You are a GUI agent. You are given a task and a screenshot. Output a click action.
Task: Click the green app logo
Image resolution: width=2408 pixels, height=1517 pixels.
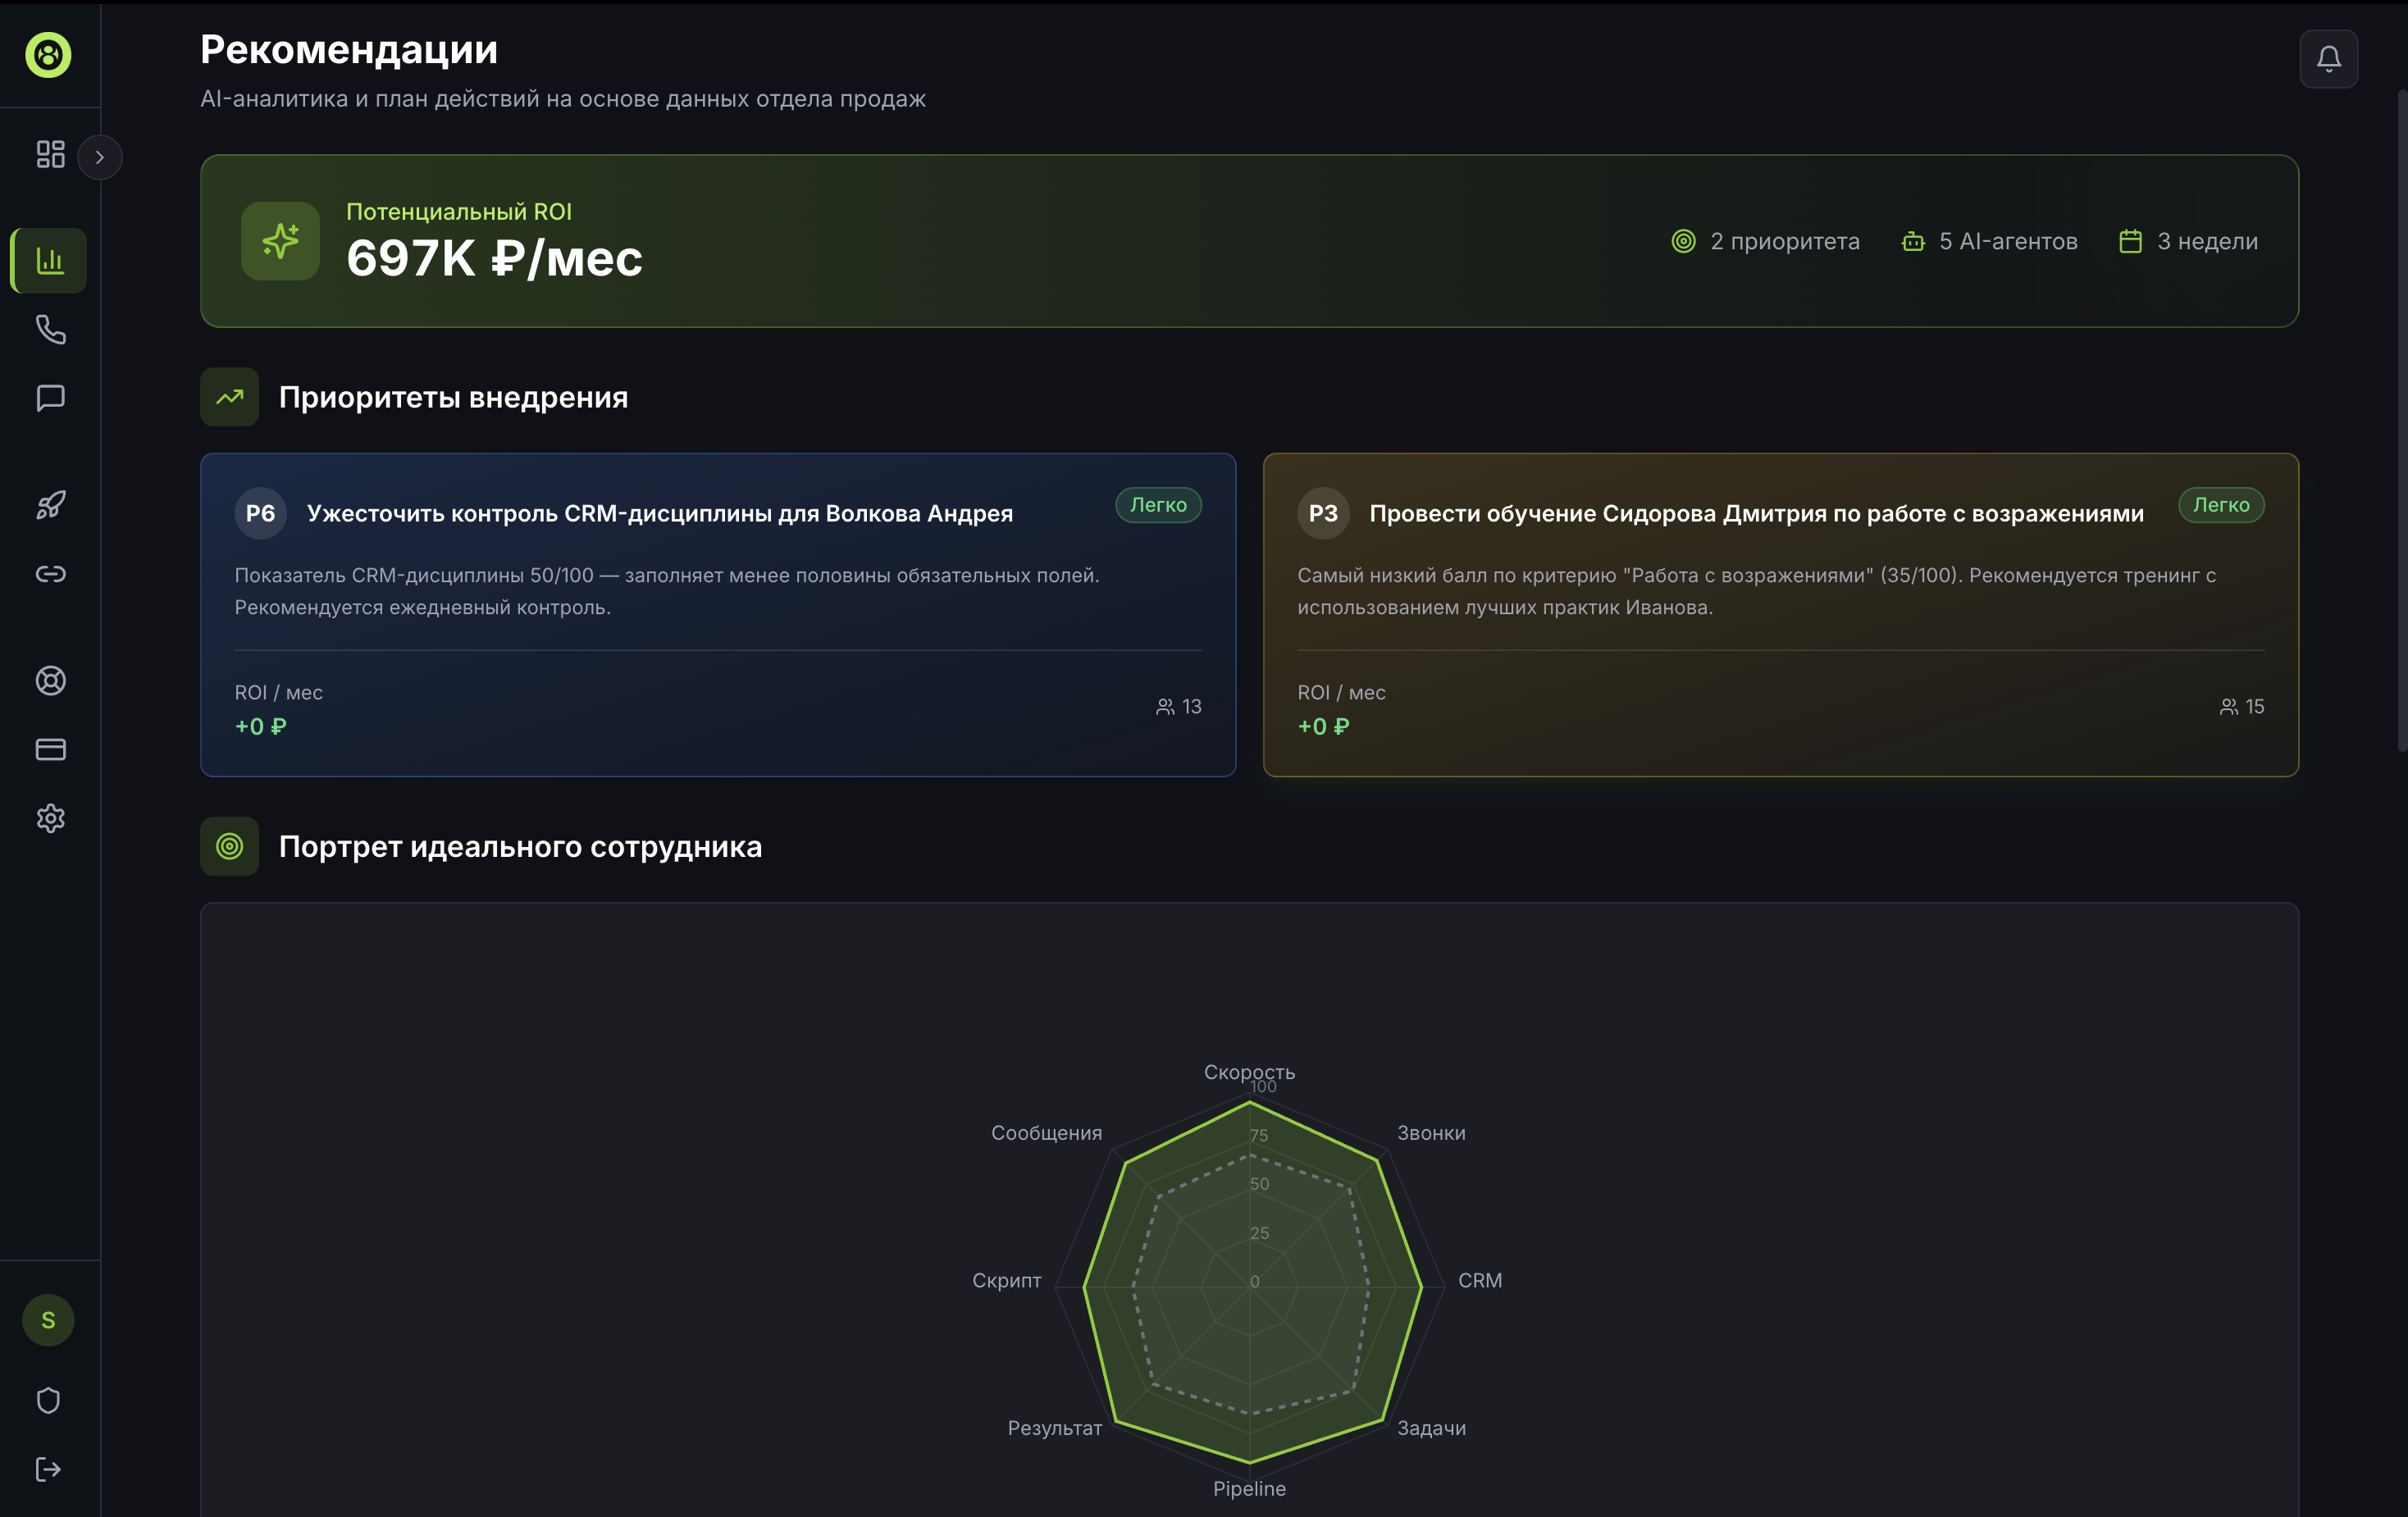48,54
